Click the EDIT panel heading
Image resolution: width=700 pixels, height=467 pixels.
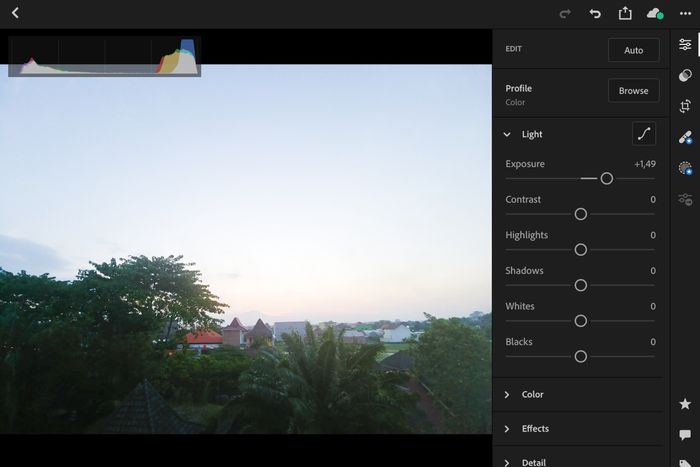coord(513,49)
